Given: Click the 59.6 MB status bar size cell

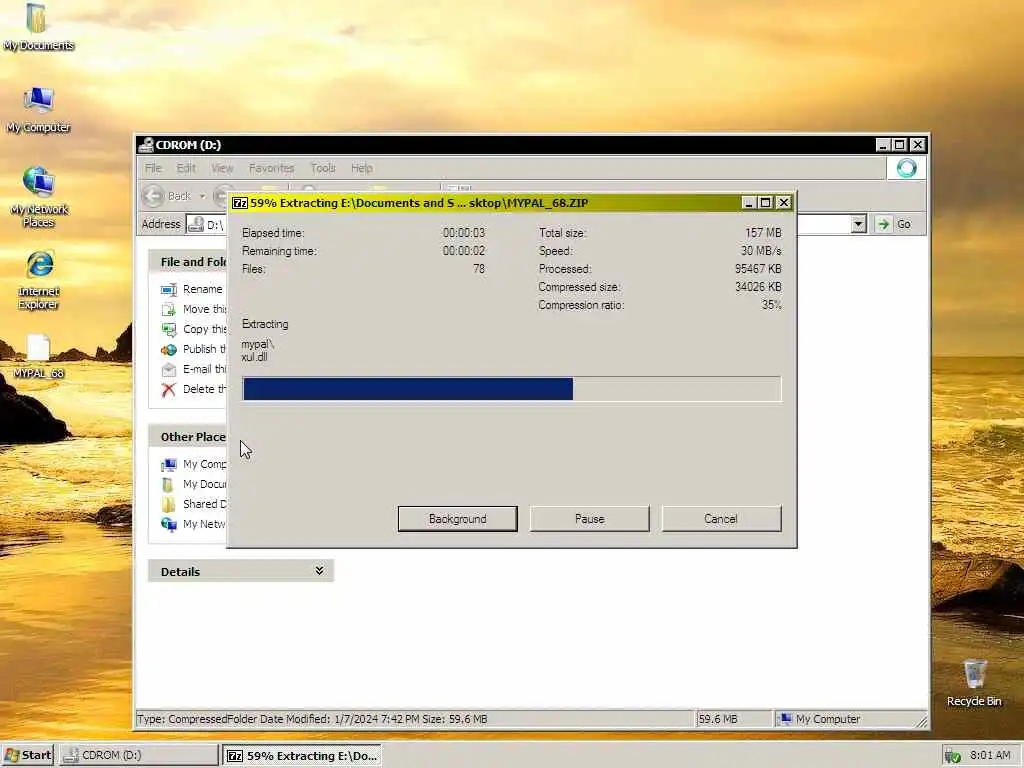Looking at the screenshot, I should 733,719.
